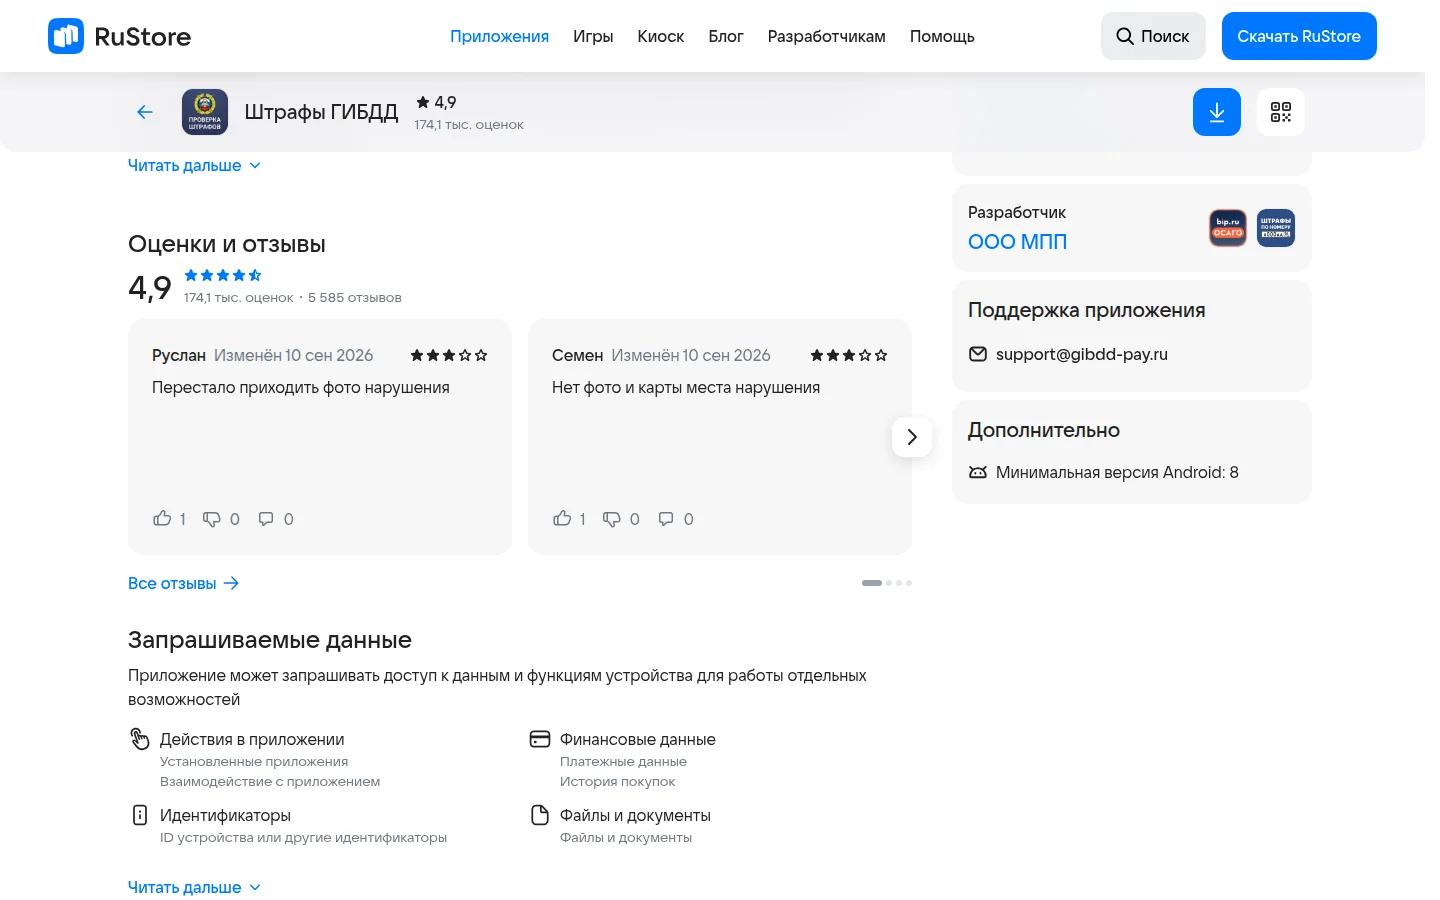Like Семен's review
The width and height of the screenshot is (1440, 900).
(x=562, y=518)
